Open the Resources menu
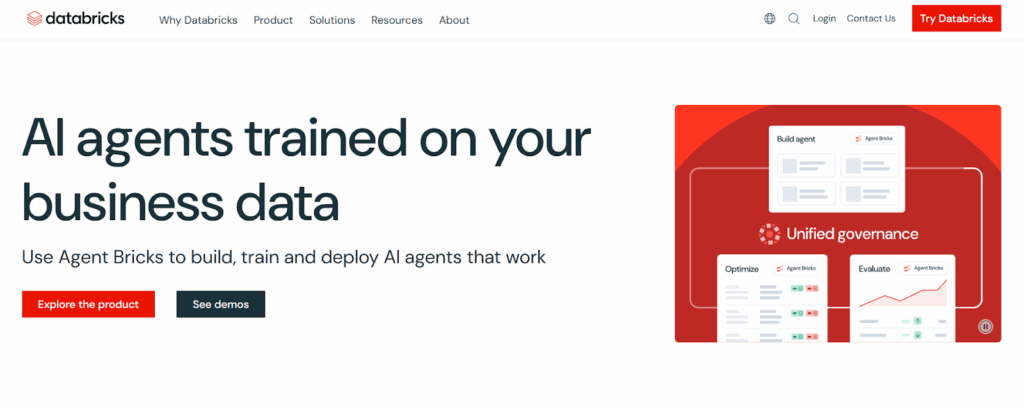Screen dimensions: 1024x407 coord(396,20)
